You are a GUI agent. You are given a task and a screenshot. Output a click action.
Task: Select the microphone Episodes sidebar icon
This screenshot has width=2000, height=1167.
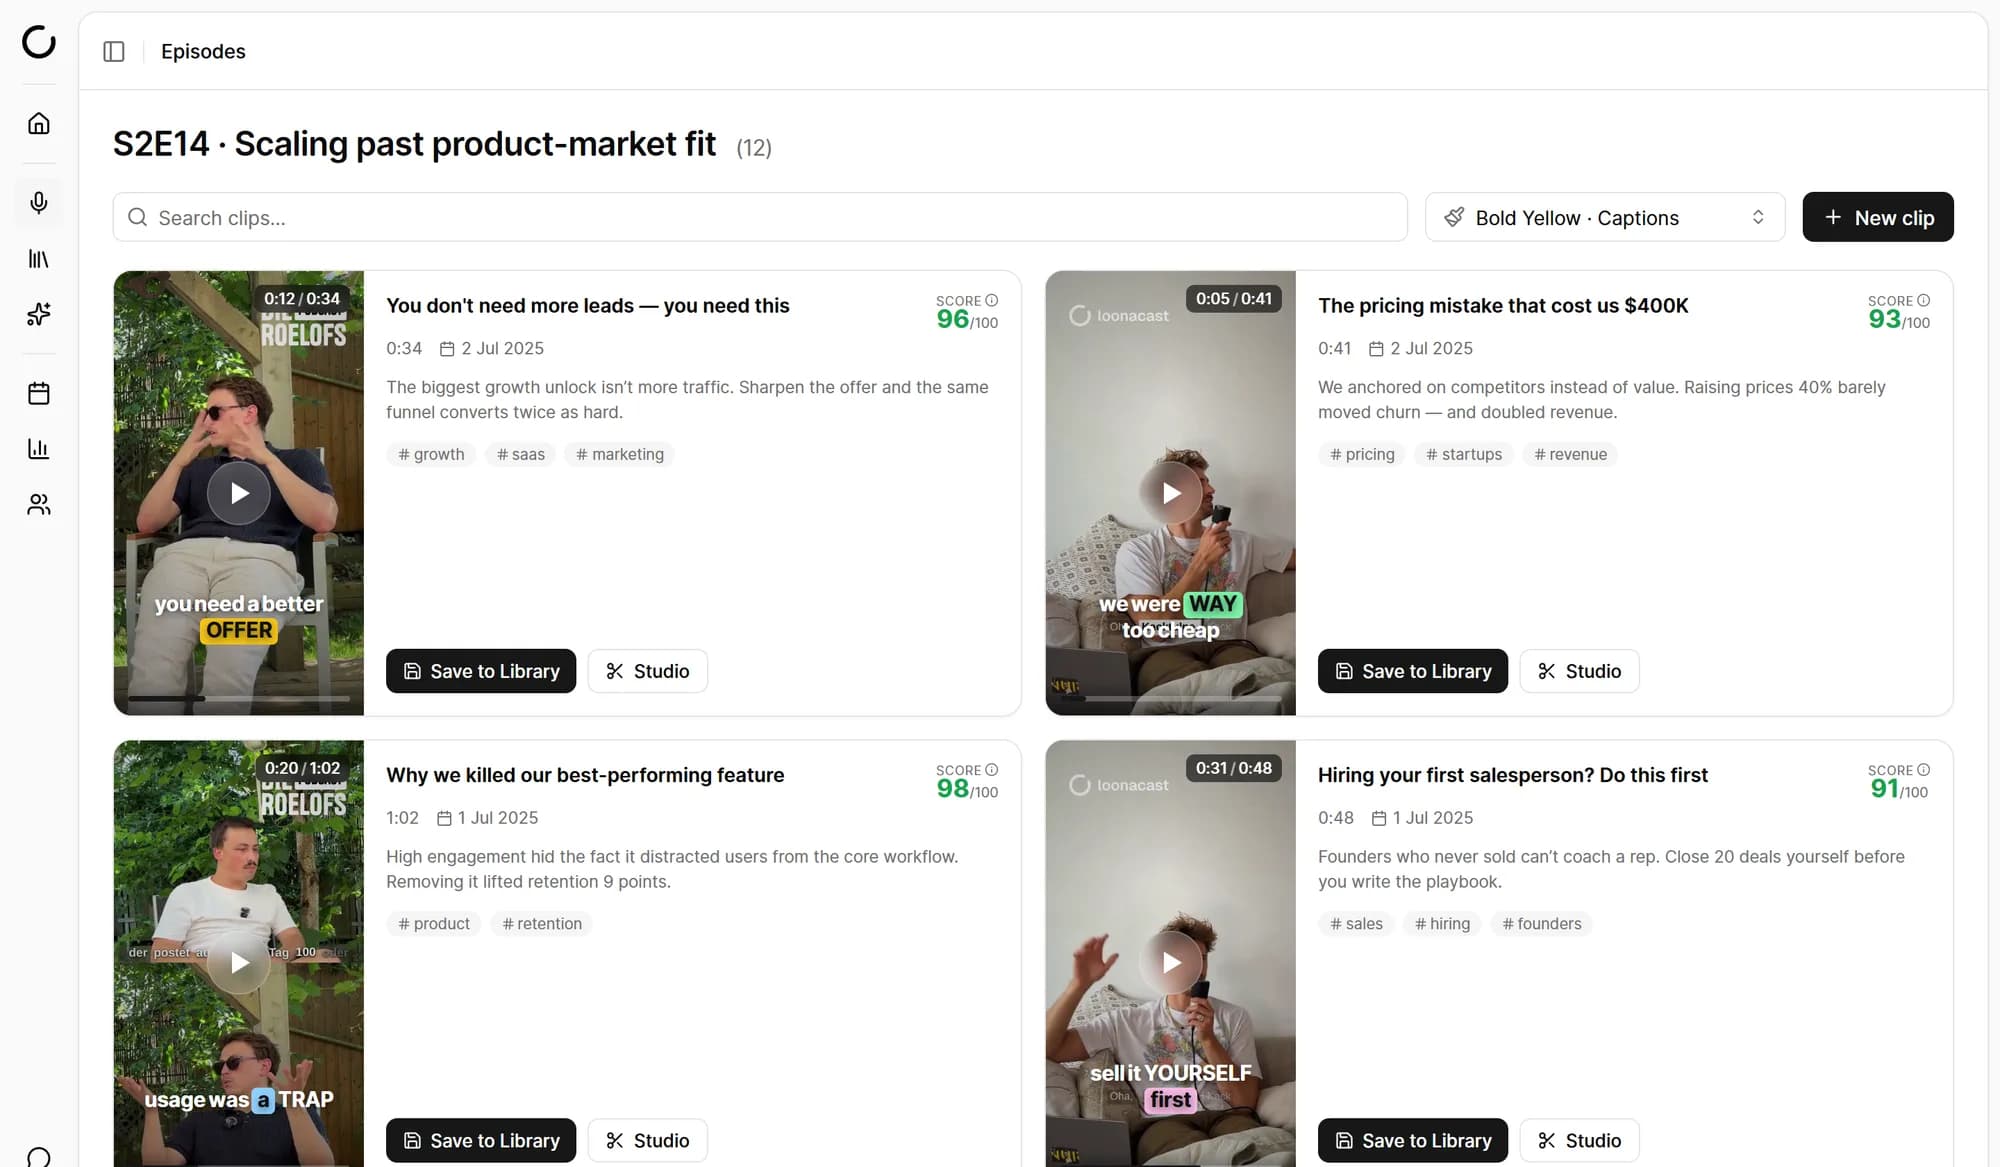pos(39,203)
